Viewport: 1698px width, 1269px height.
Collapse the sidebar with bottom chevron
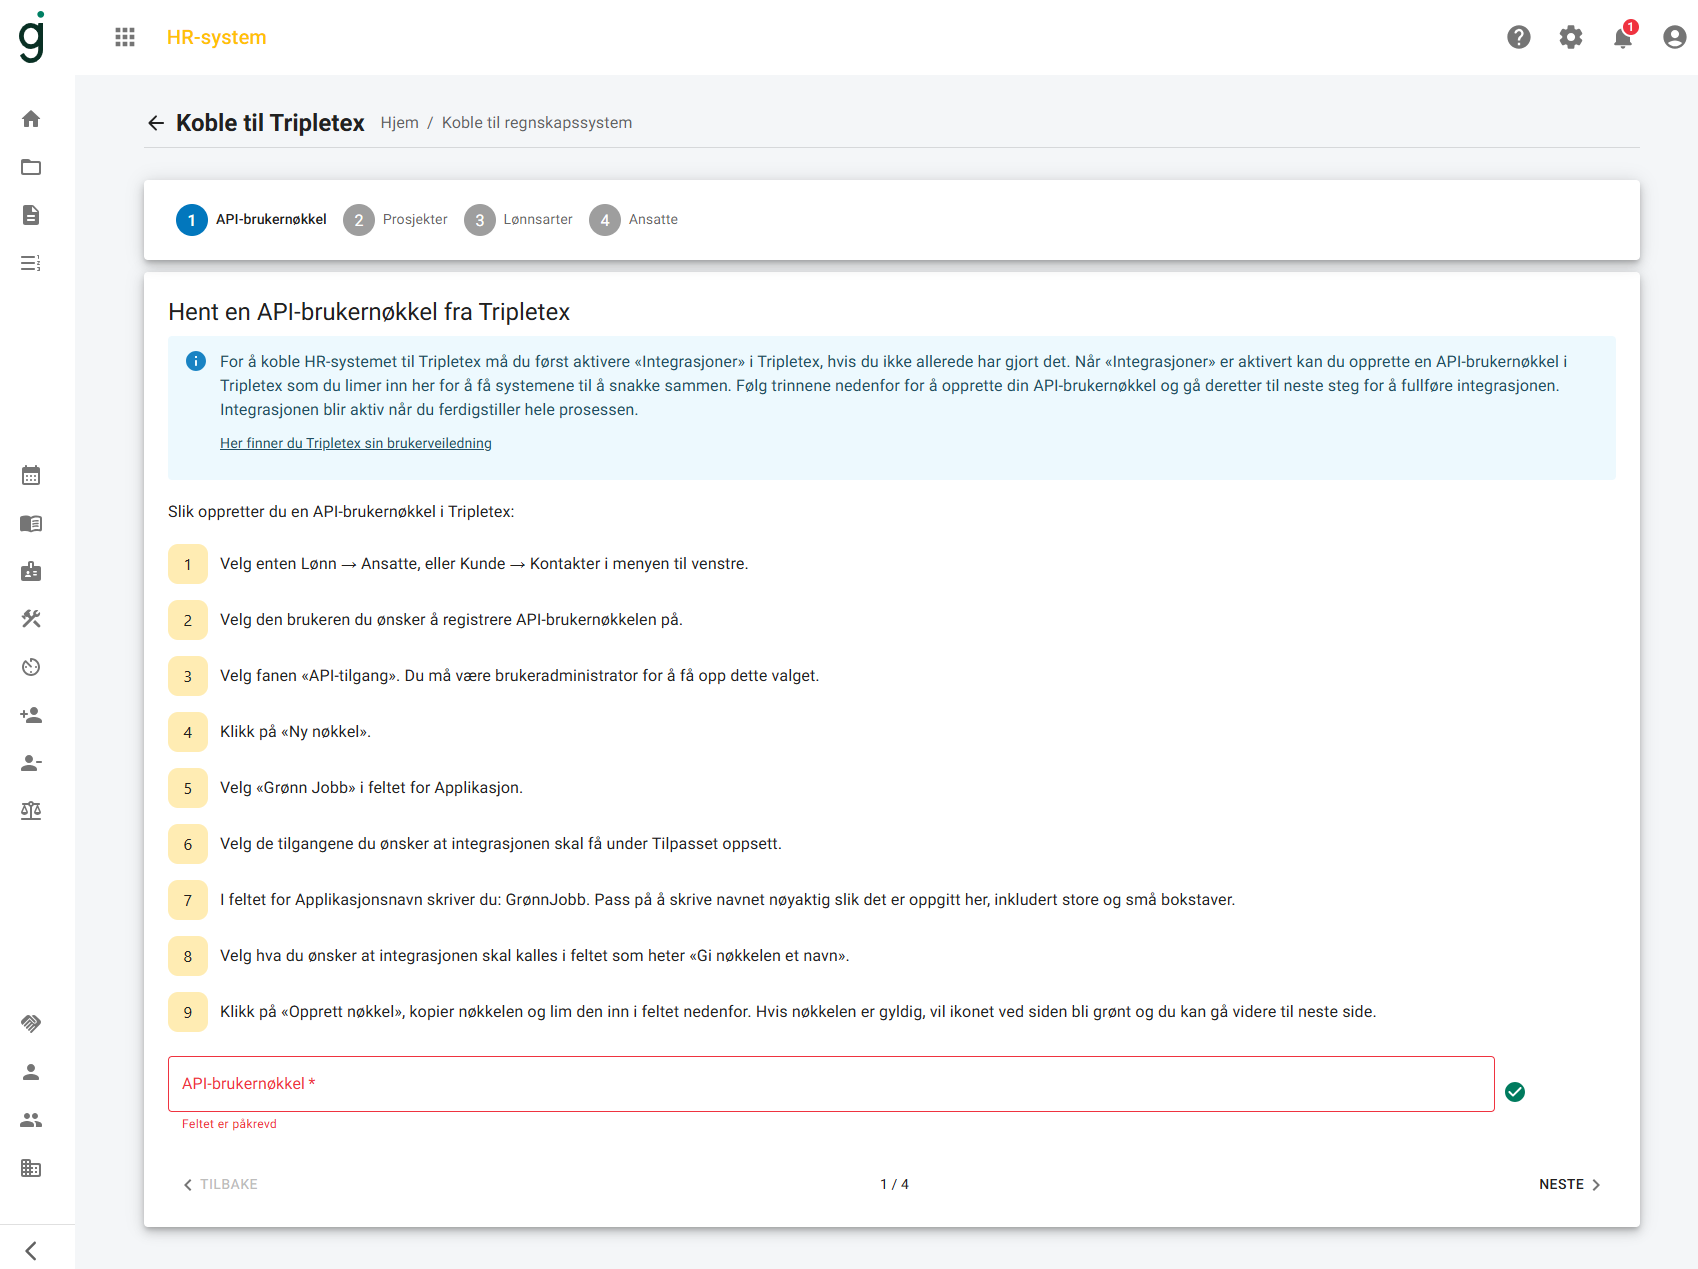[31, 1251]
